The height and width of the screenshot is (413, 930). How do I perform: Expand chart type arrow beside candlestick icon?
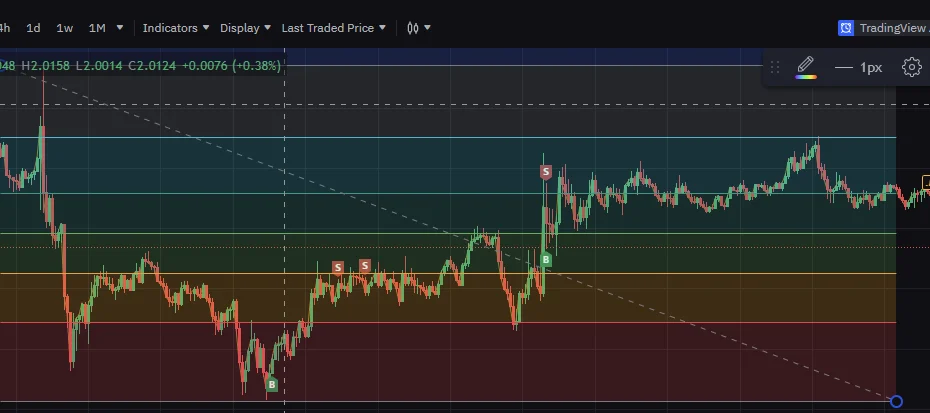click(427, 28)
